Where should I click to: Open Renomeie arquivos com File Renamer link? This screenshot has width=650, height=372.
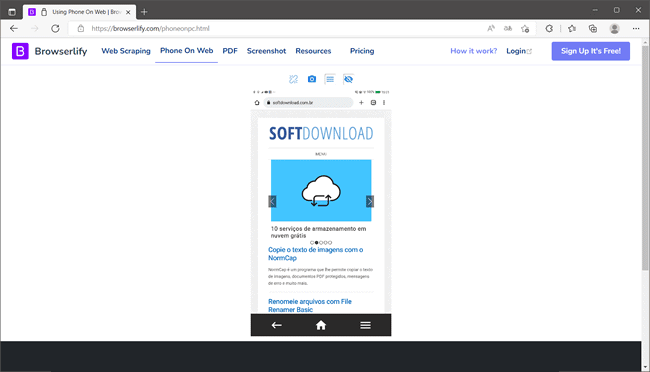click(310, 305)
